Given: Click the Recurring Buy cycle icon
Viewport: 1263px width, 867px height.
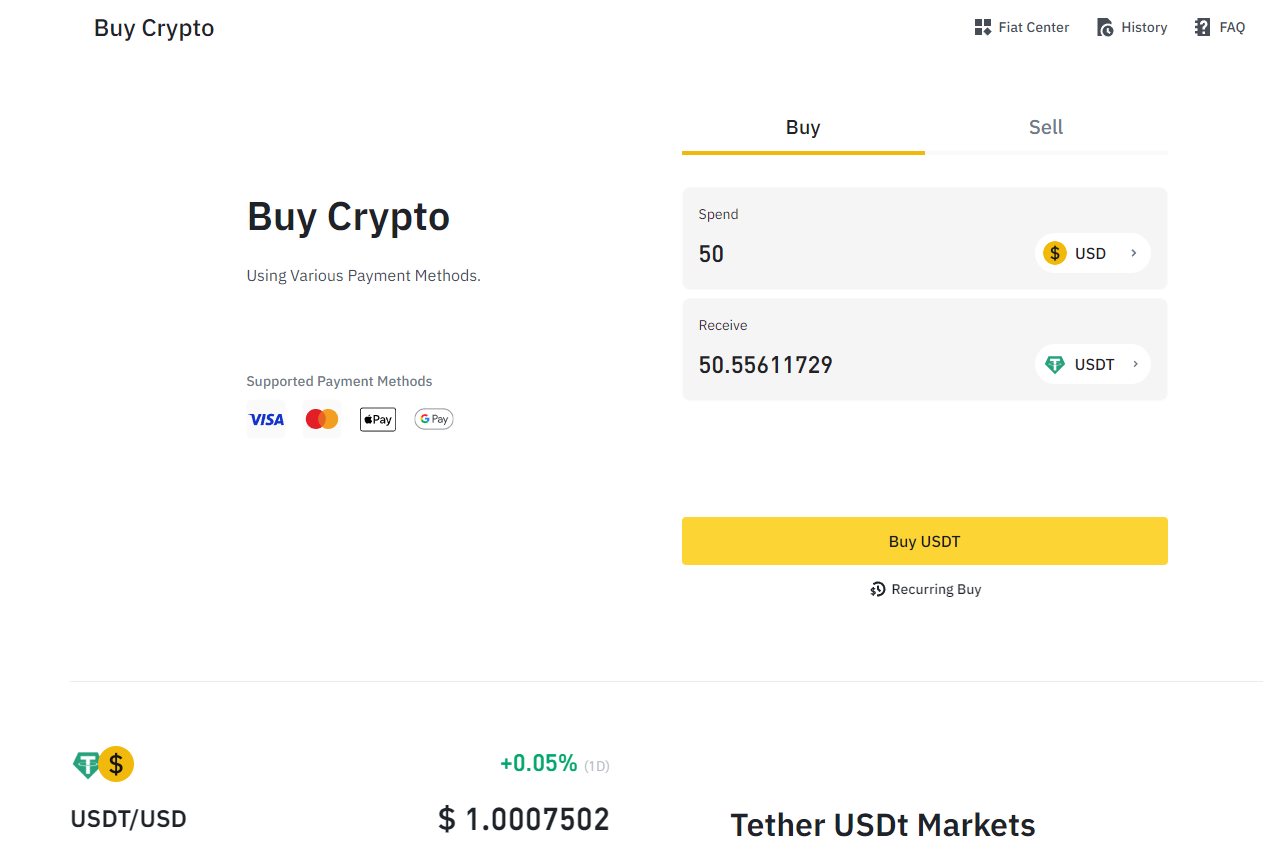Looking at the screenshot, I should [878, 590].
